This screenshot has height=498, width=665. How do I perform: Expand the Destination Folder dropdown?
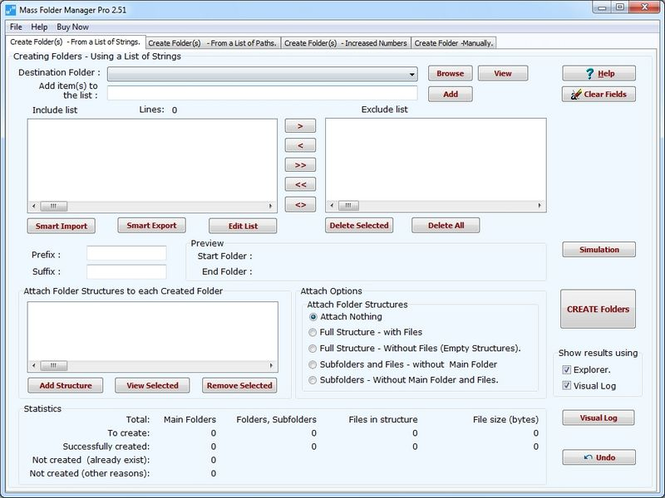411,74
